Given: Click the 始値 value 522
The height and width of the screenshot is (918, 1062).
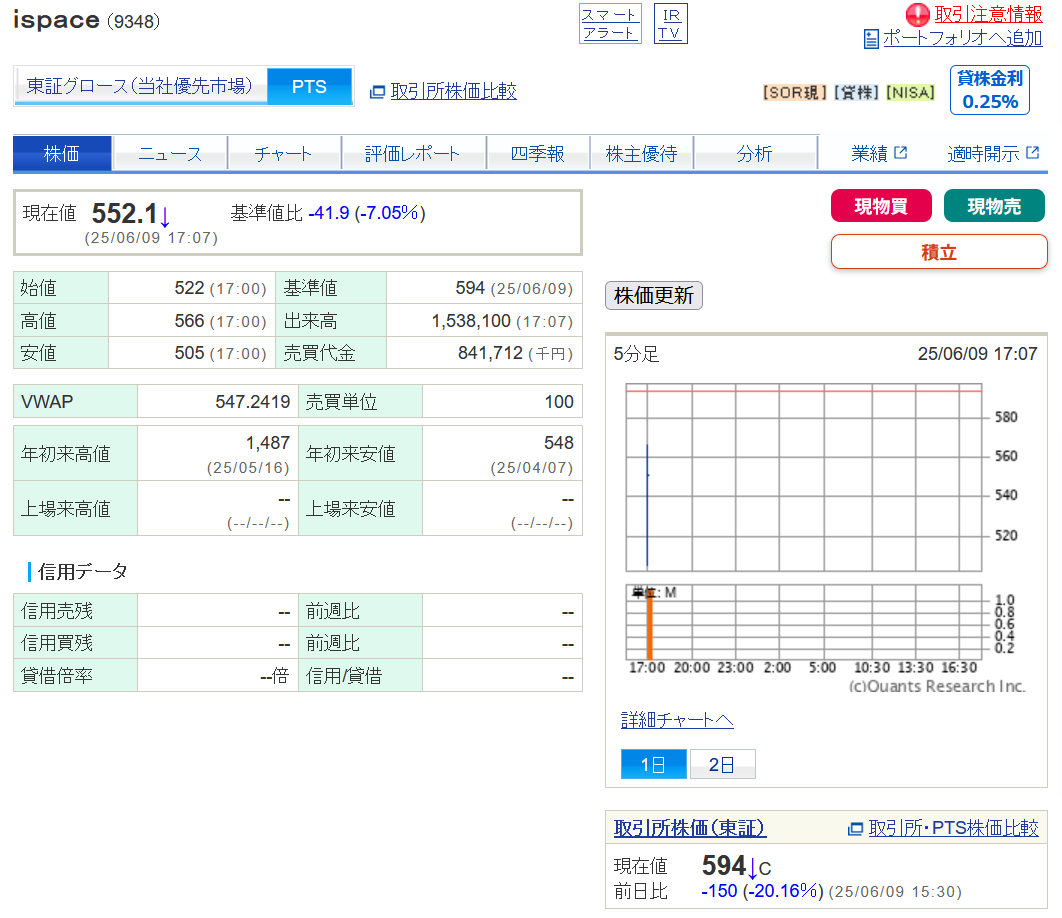Looking at the screenshot, I should pos(189,288).
